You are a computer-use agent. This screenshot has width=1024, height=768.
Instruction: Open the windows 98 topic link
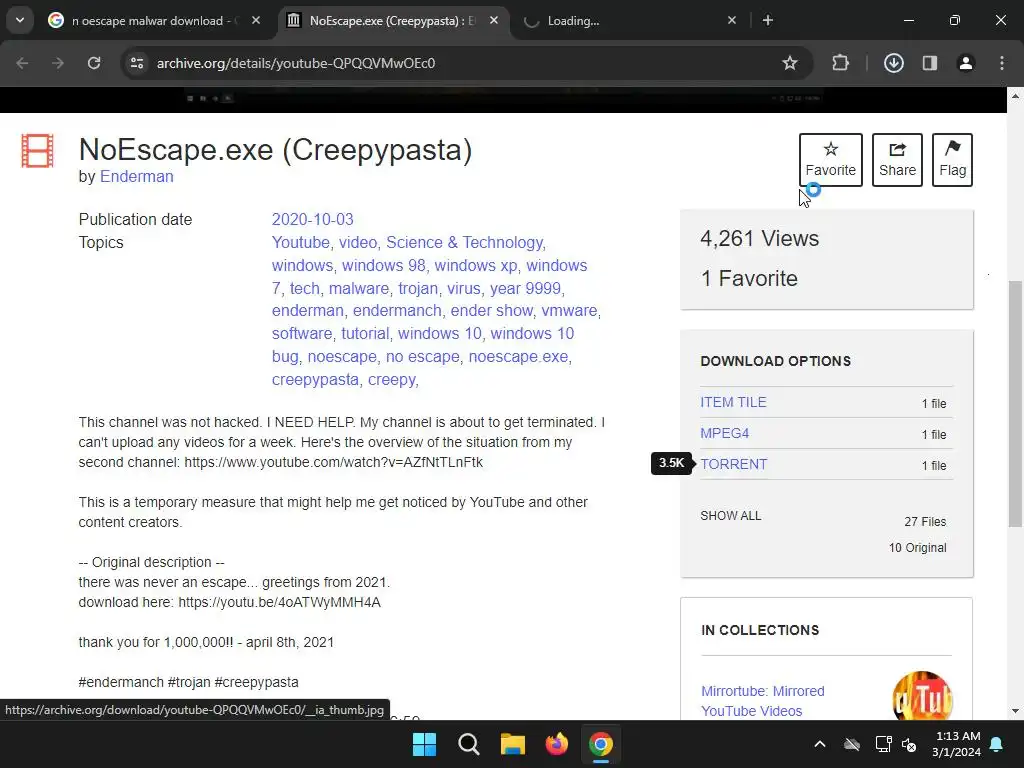[x=383, y=265]
